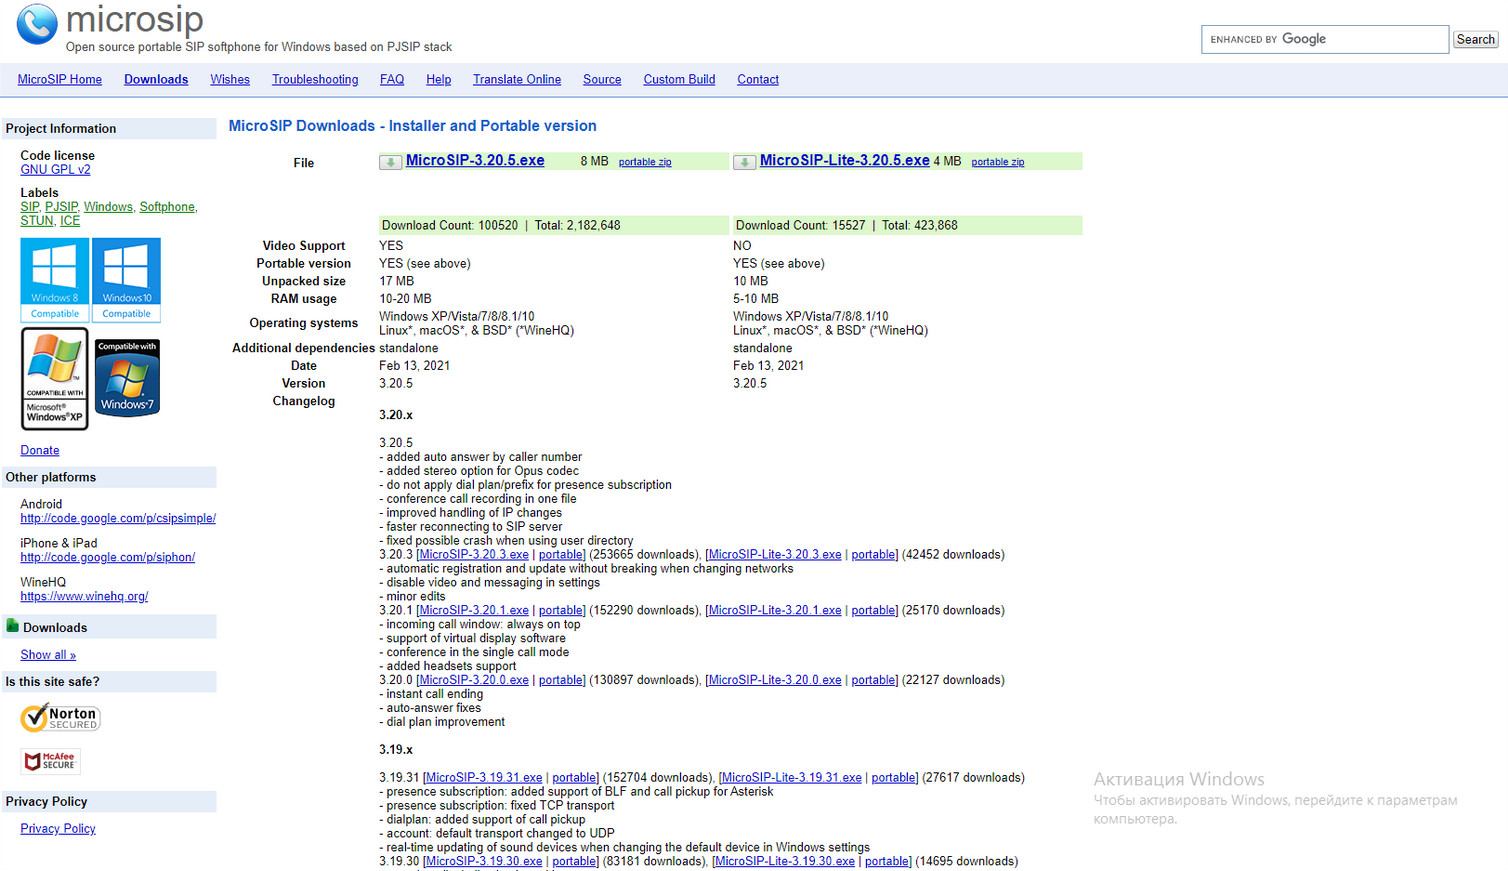The width and height of the screenshot is (1508, 871).
Task: Open the FAQ navigation link
Action: pos(392,80)
